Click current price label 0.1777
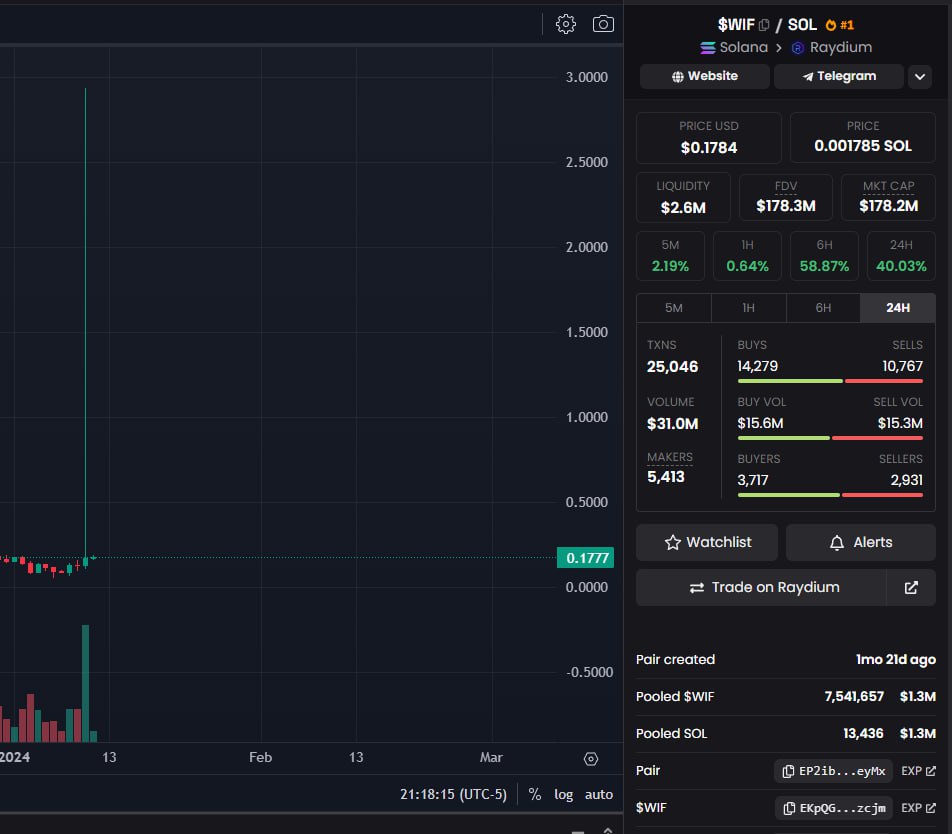 tap(585, 558)
